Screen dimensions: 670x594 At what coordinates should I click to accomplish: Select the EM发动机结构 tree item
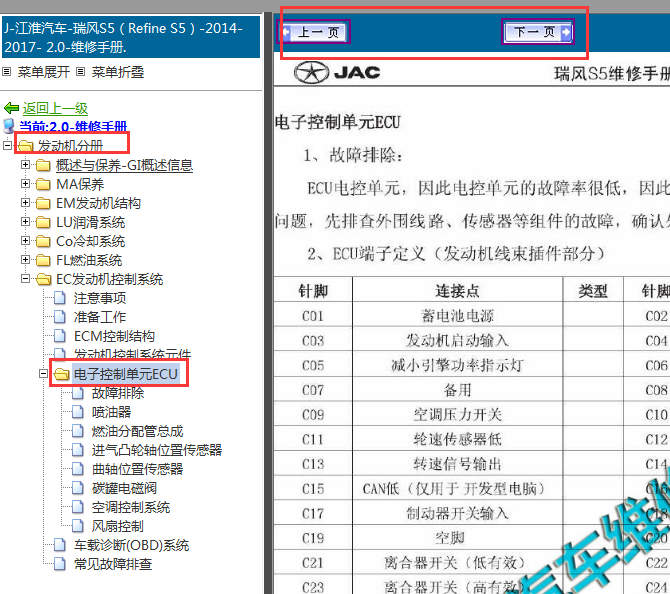coord(98,203)
